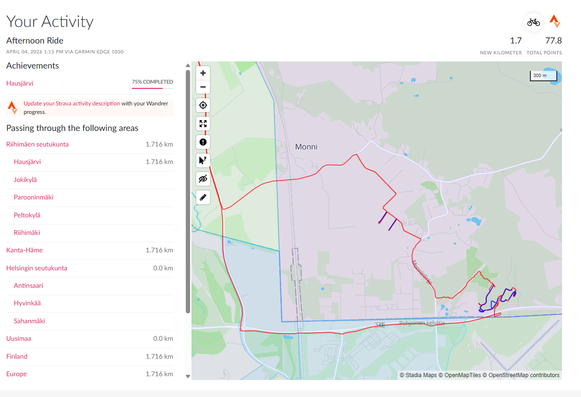Viewport: 581px width, 397px height.
Task: Click the 77.8 total points value
Action: [553, 40]
